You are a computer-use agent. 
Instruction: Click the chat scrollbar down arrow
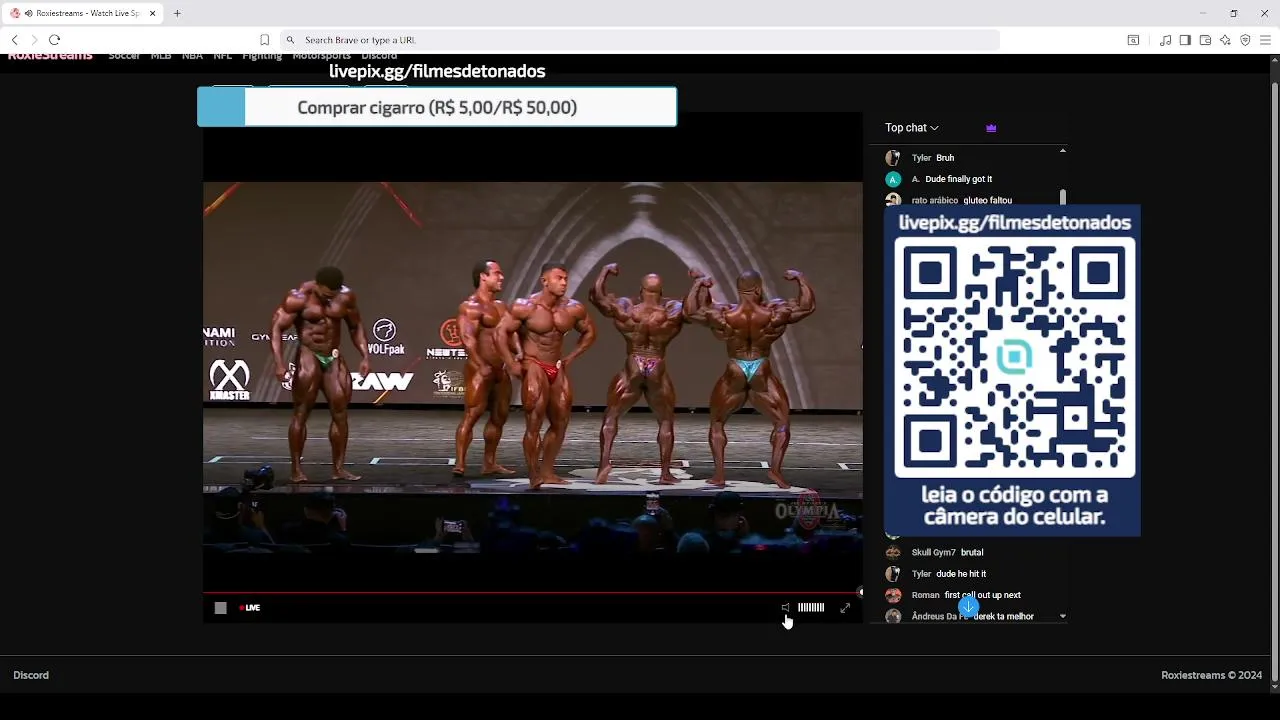tap(1062, 616)
